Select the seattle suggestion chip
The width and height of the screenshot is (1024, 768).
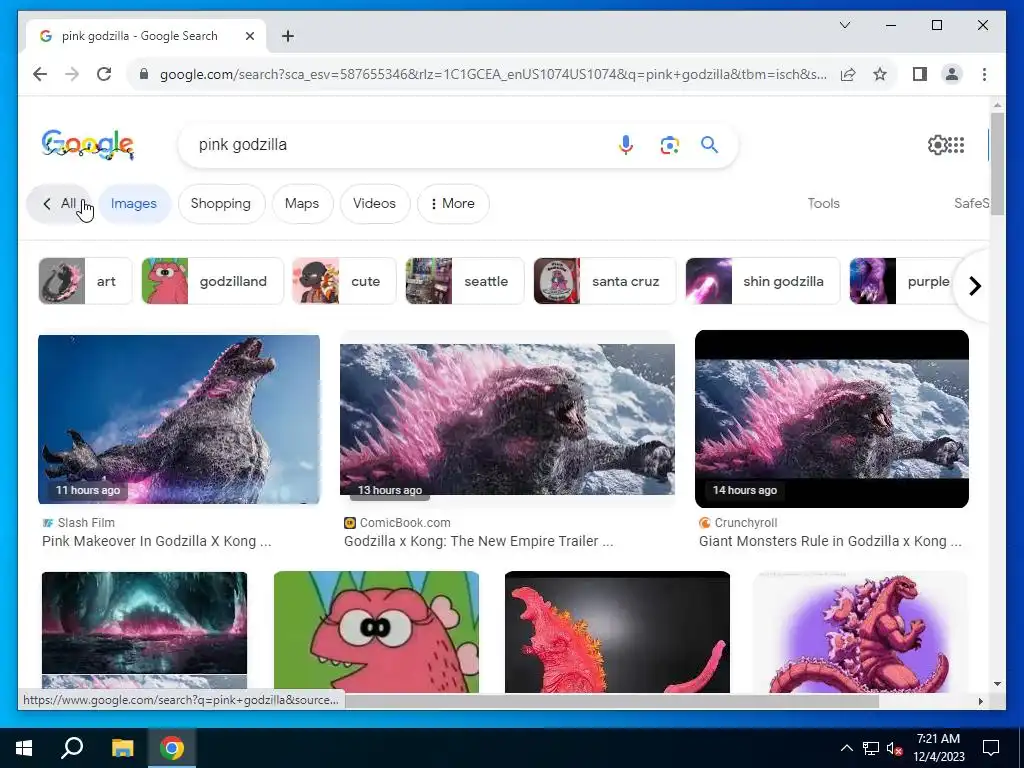click(464, 281)
